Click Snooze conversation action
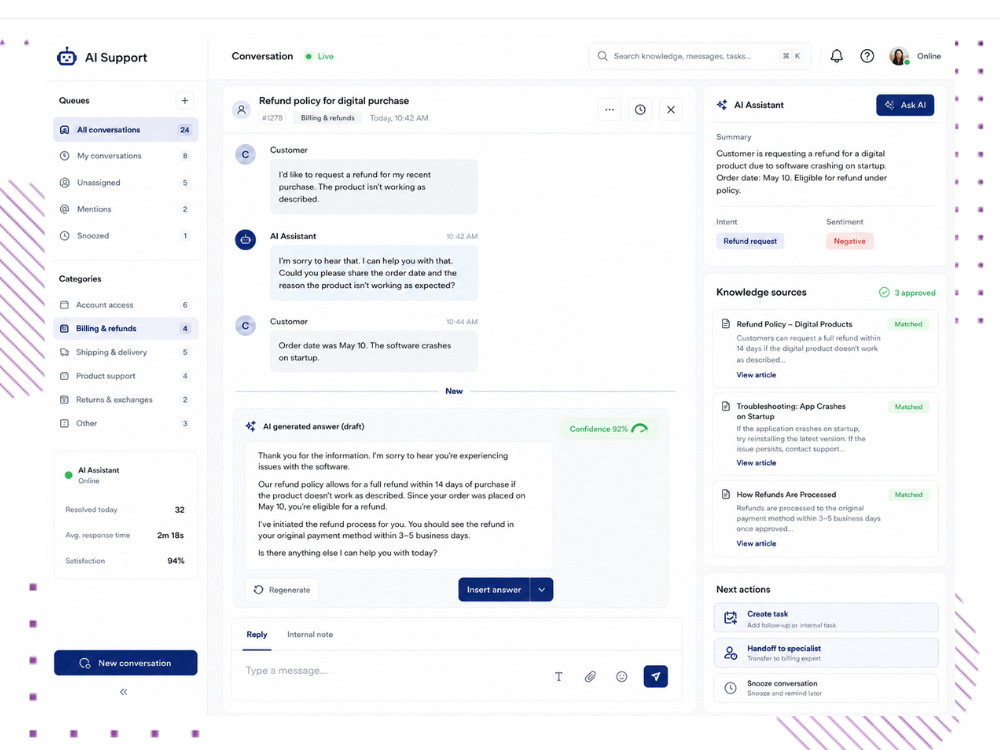The image size is (1000, 750). point(826,688)
